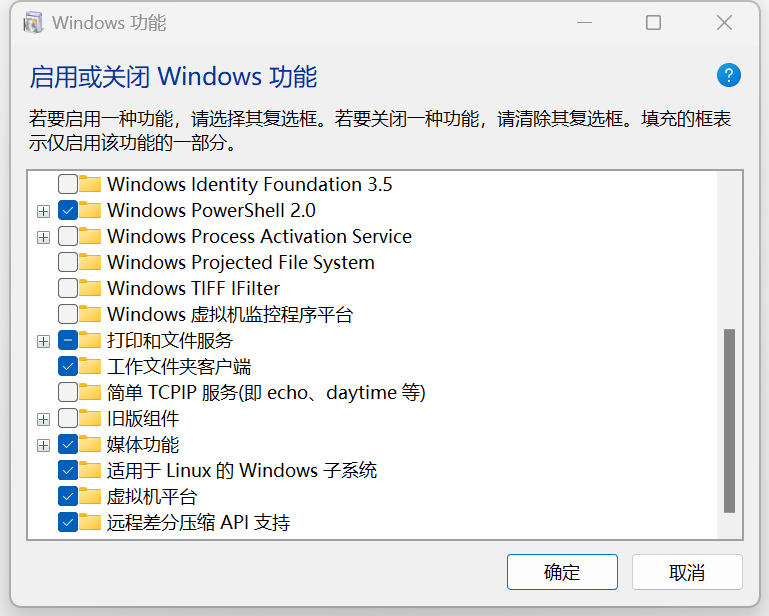
Task: Expand the Windows PowerShell 2.0 node
Action: 43,211
